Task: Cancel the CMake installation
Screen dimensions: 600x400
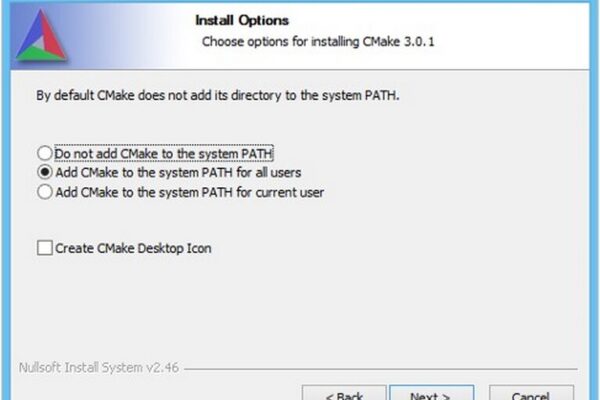Action: (x=531, y=393)
